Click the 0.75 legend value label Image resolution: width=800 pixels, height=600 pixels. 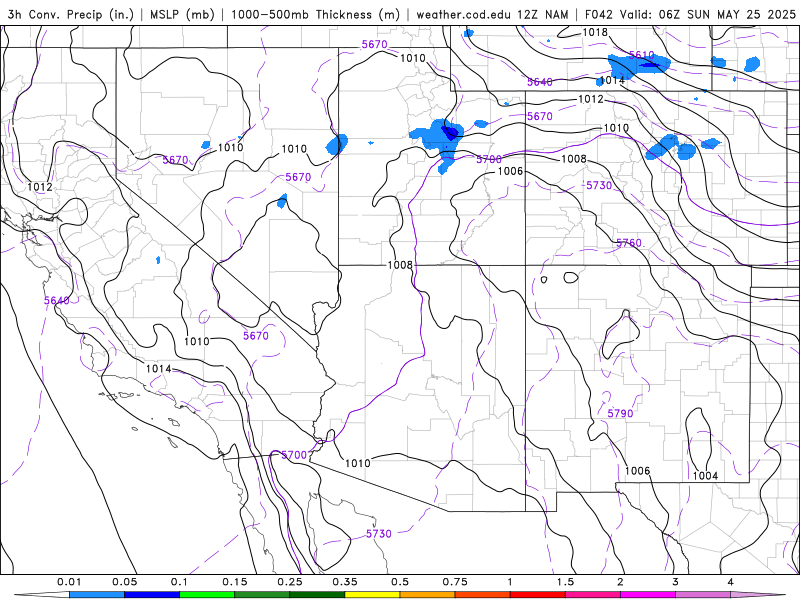(x=455, y=582)
